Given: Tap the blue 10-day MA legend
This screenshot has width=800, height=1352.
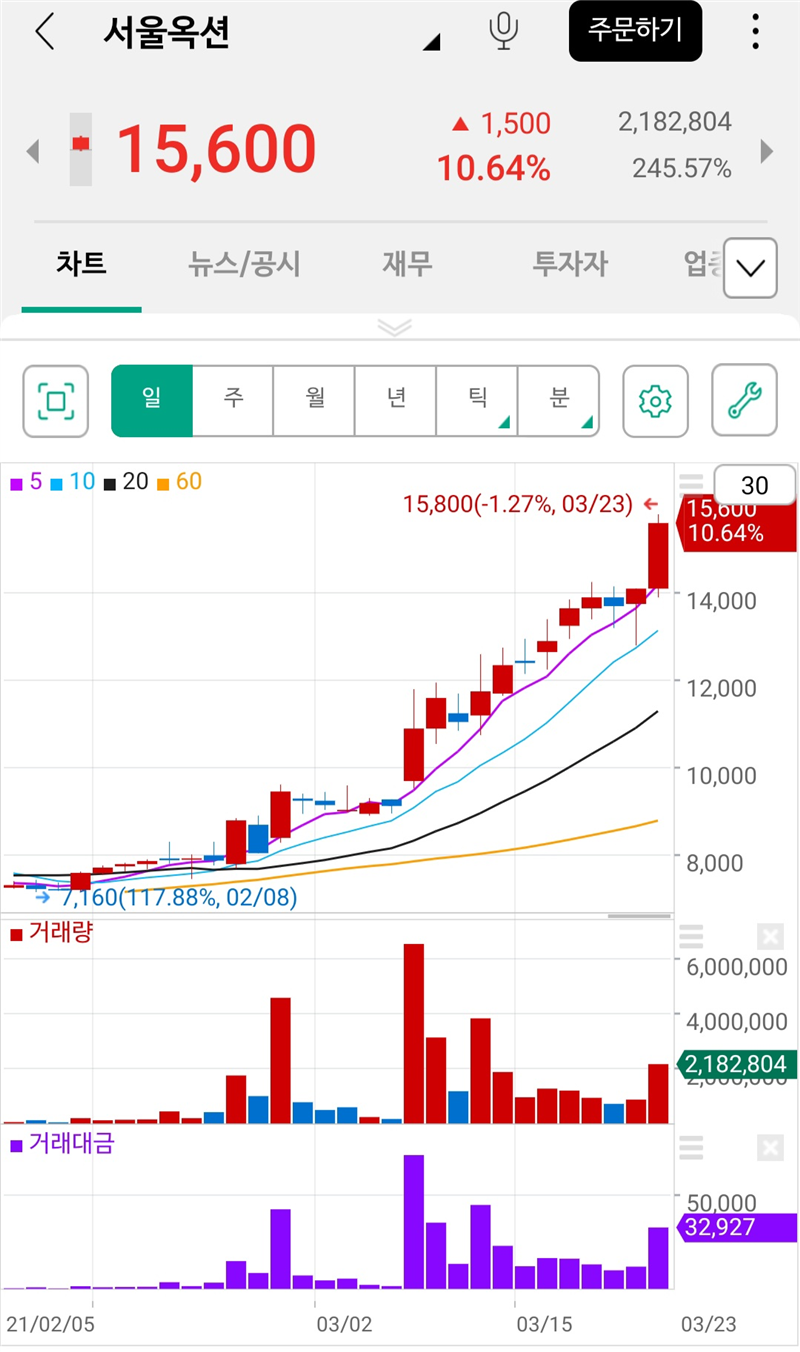Looking at the screenshot, I should point(73,482).
